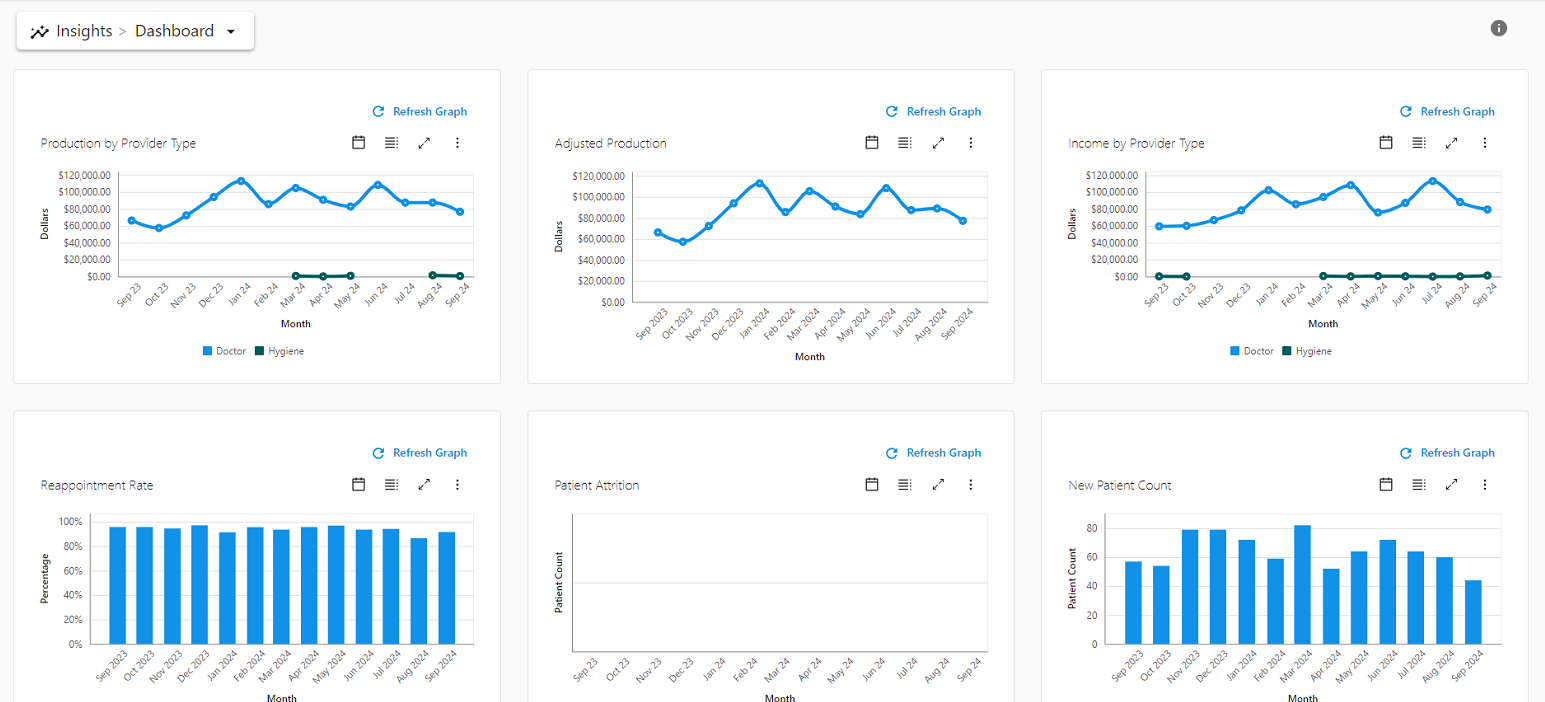Open the info icon in the top right corner
1545x702 pixels.
point(1498,28)
